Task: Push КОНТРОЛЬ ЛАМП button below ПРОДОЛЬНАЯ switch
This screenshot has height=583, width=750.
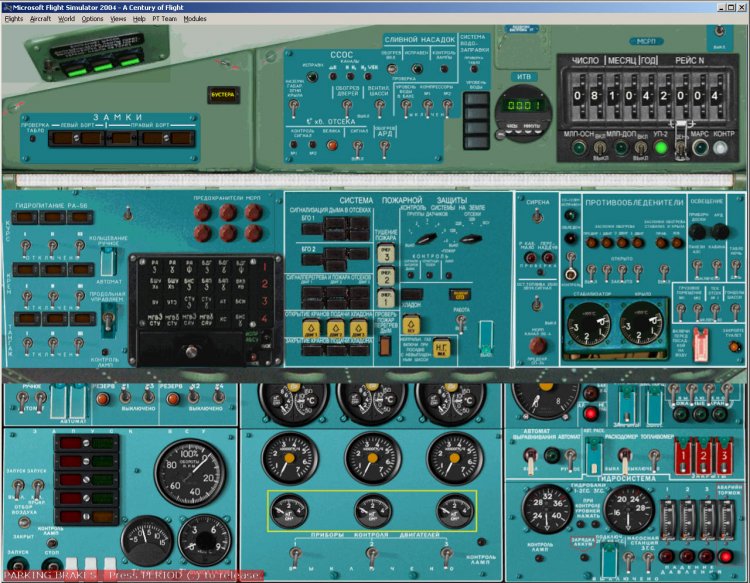Action: [105, 352]
